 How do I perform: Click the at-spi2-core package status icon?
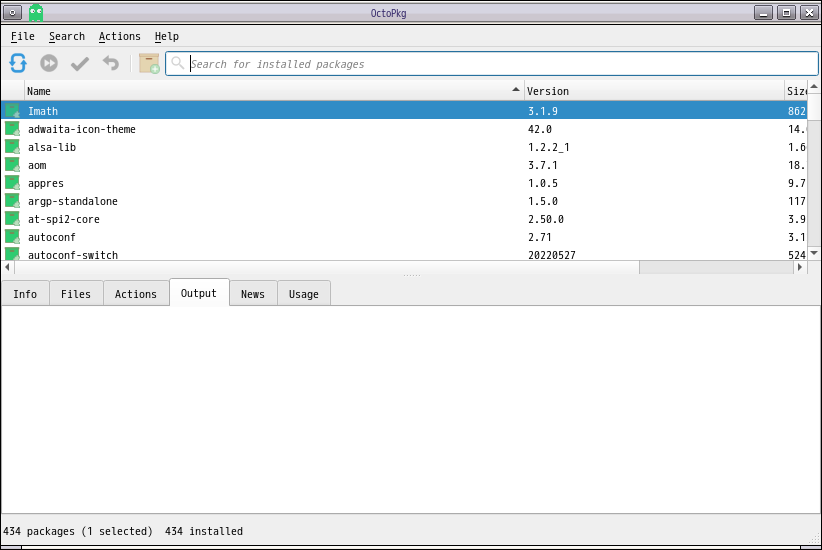pyautogui.click(x=12, y=219)
